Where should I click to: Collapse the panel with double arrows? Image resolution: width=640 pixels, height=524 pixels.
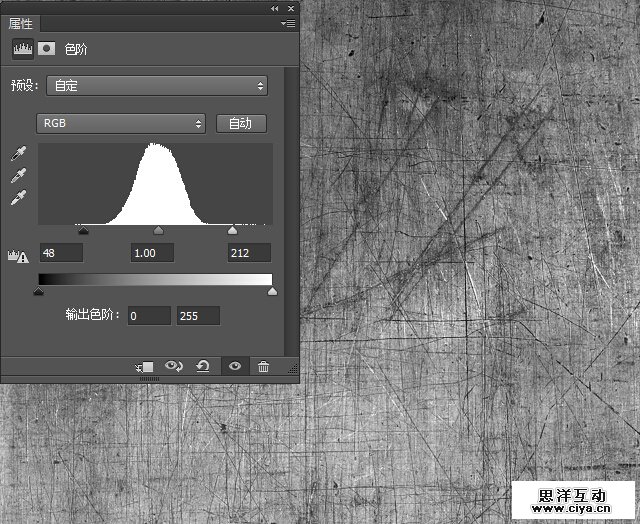(275, 8)
